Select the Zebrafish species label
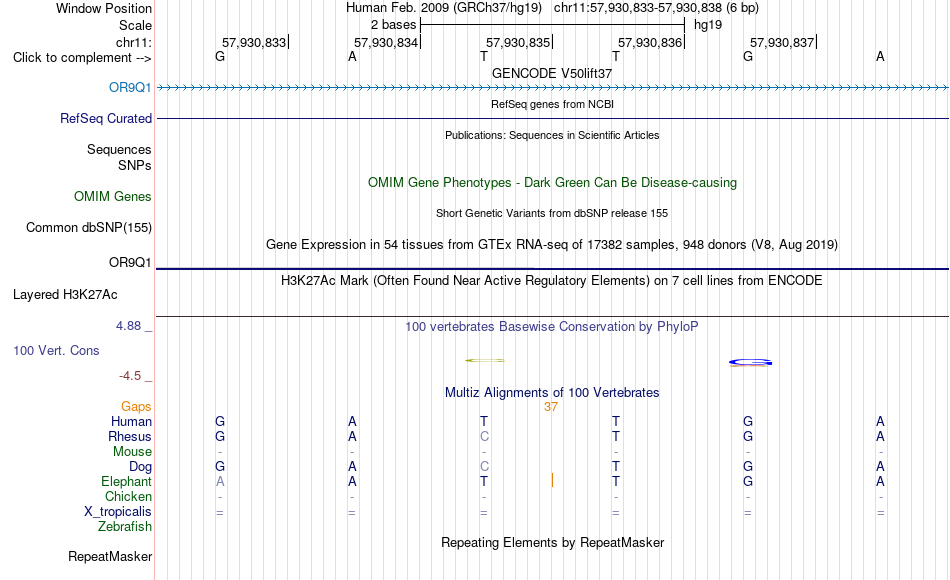 coord(125,526)
